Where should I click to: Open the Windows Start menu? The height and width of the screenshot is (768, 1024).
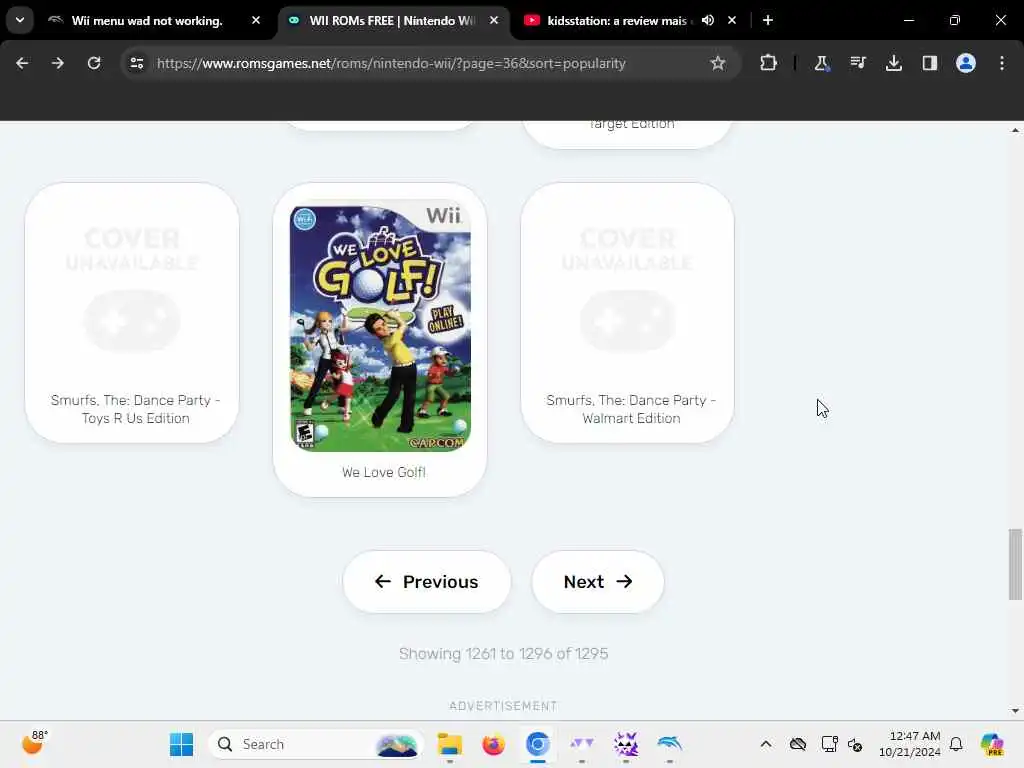pos(181,744)
